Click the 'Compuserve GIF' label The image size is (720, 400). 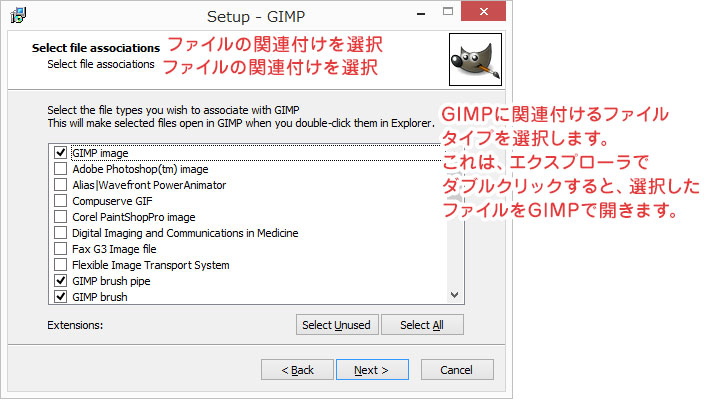(112, 201)
